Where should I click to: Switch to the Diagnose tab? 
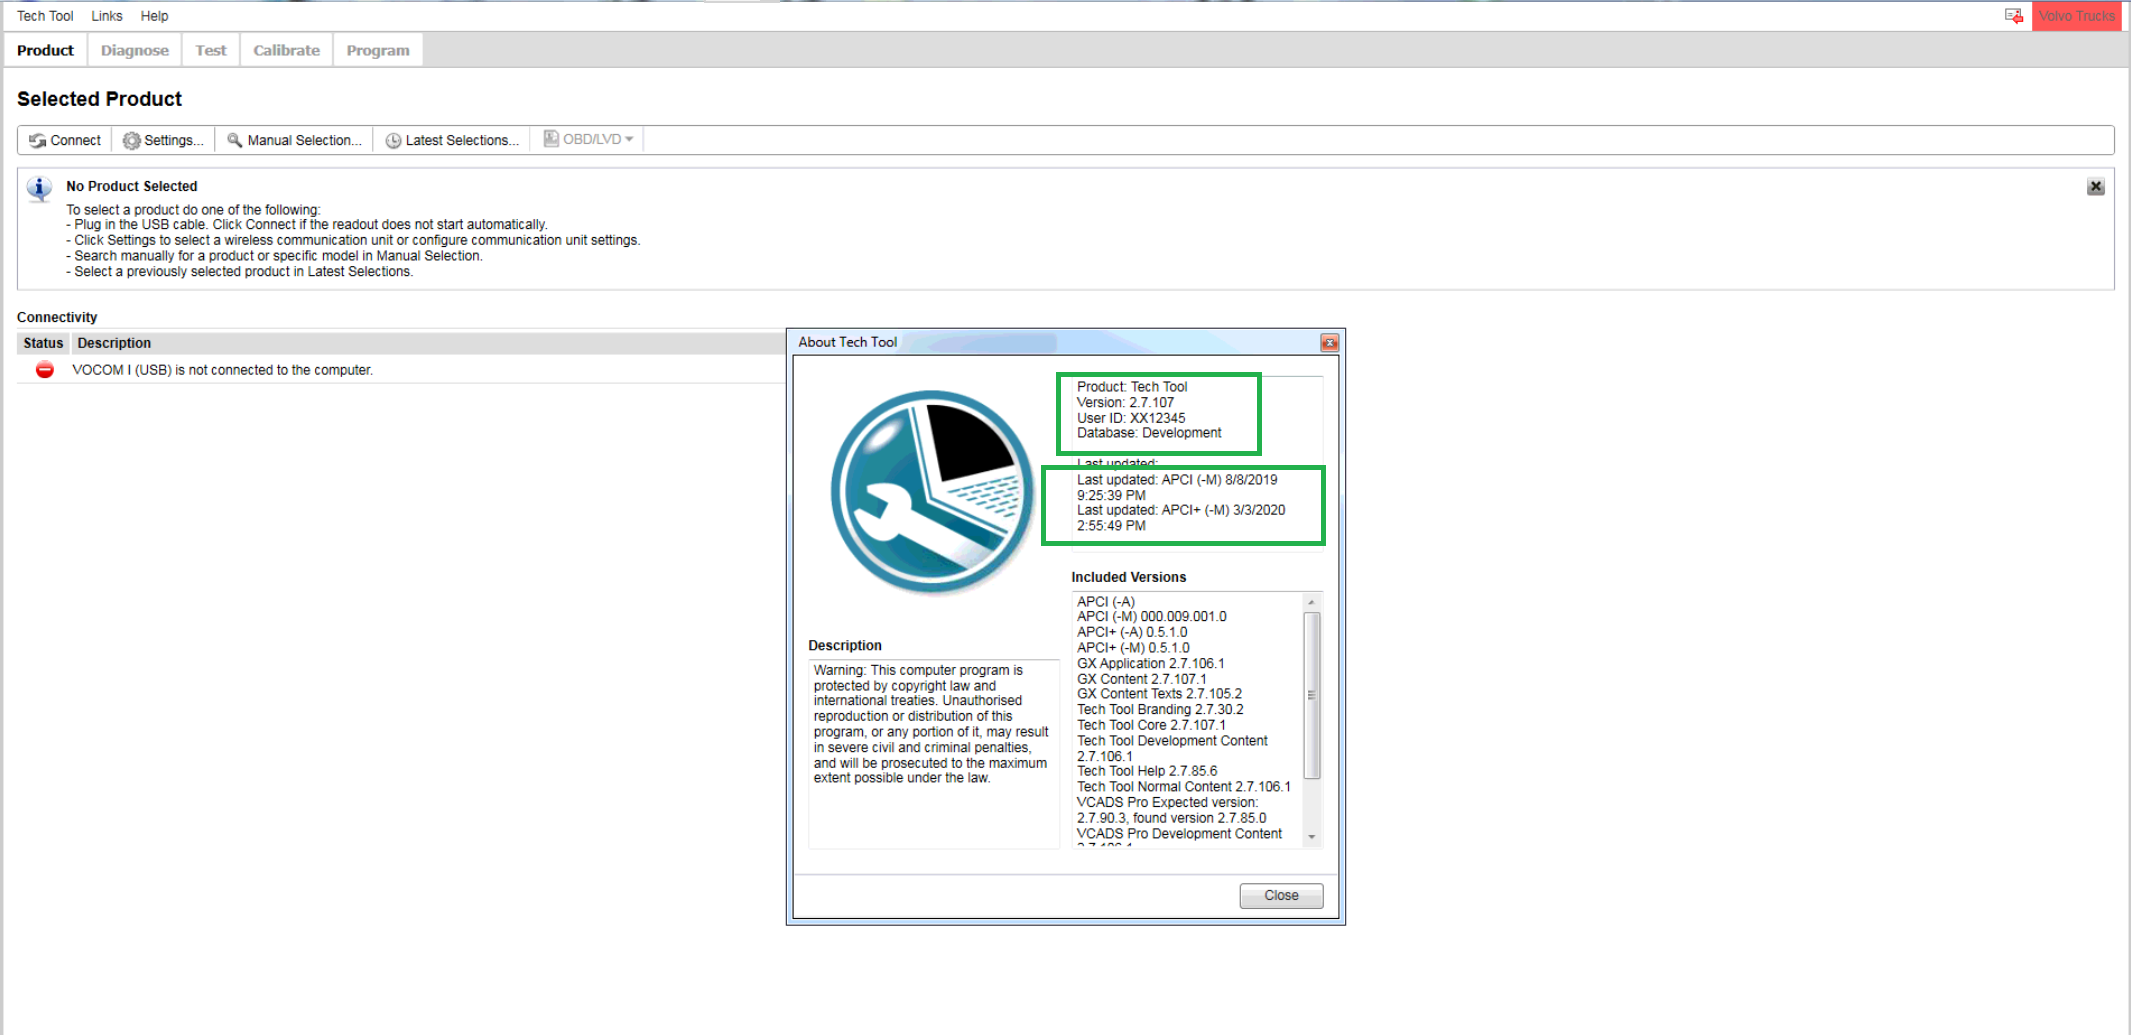click(134, 50)
